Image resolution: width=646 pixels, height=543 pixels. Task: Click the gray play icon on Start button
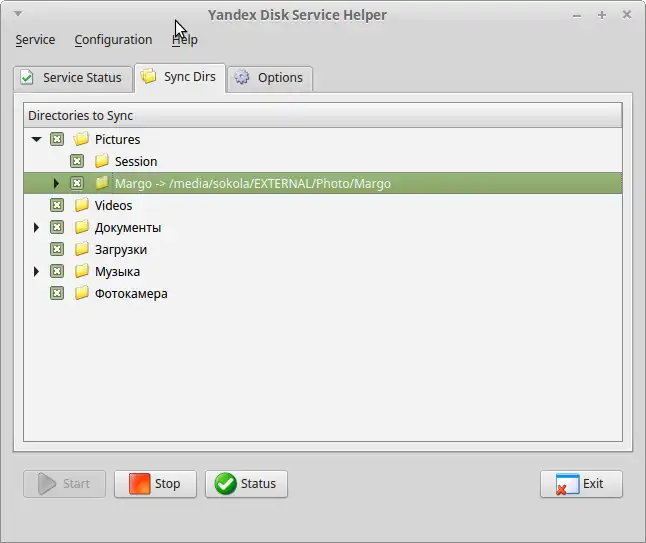[x=47, y=483]
